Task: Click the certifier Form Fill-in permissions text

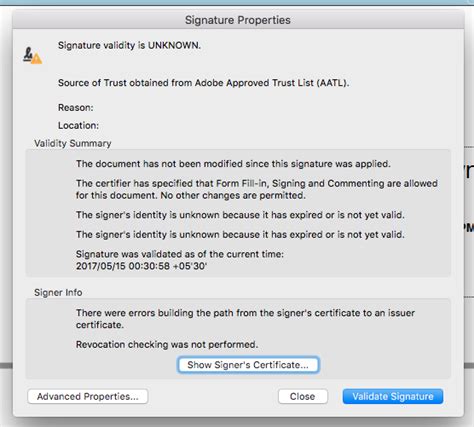Action: pos(257,189)
